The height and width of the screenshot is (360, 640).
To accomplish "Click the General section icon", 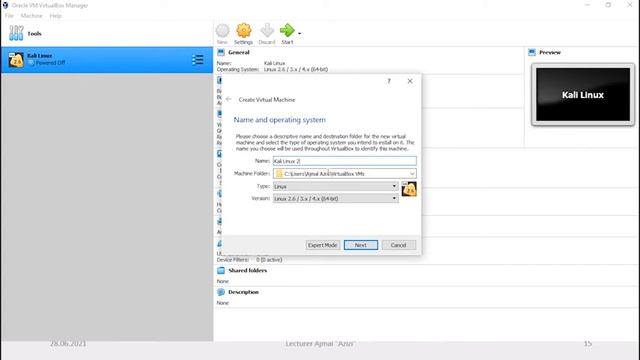I will [x=221, y=52].
